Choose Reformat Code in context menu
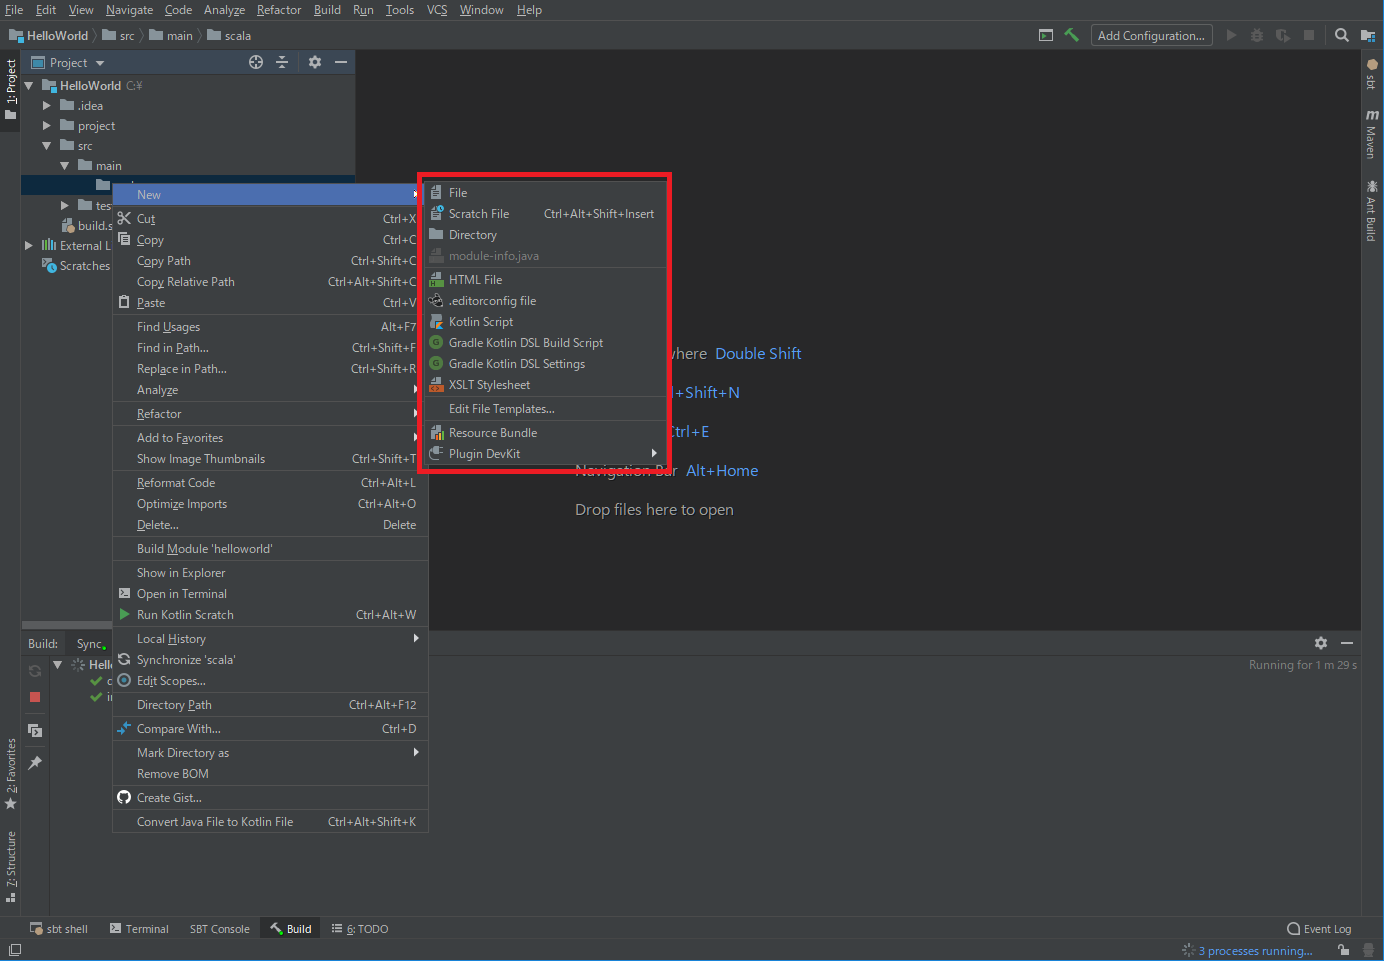 click(x=270, y=483)
